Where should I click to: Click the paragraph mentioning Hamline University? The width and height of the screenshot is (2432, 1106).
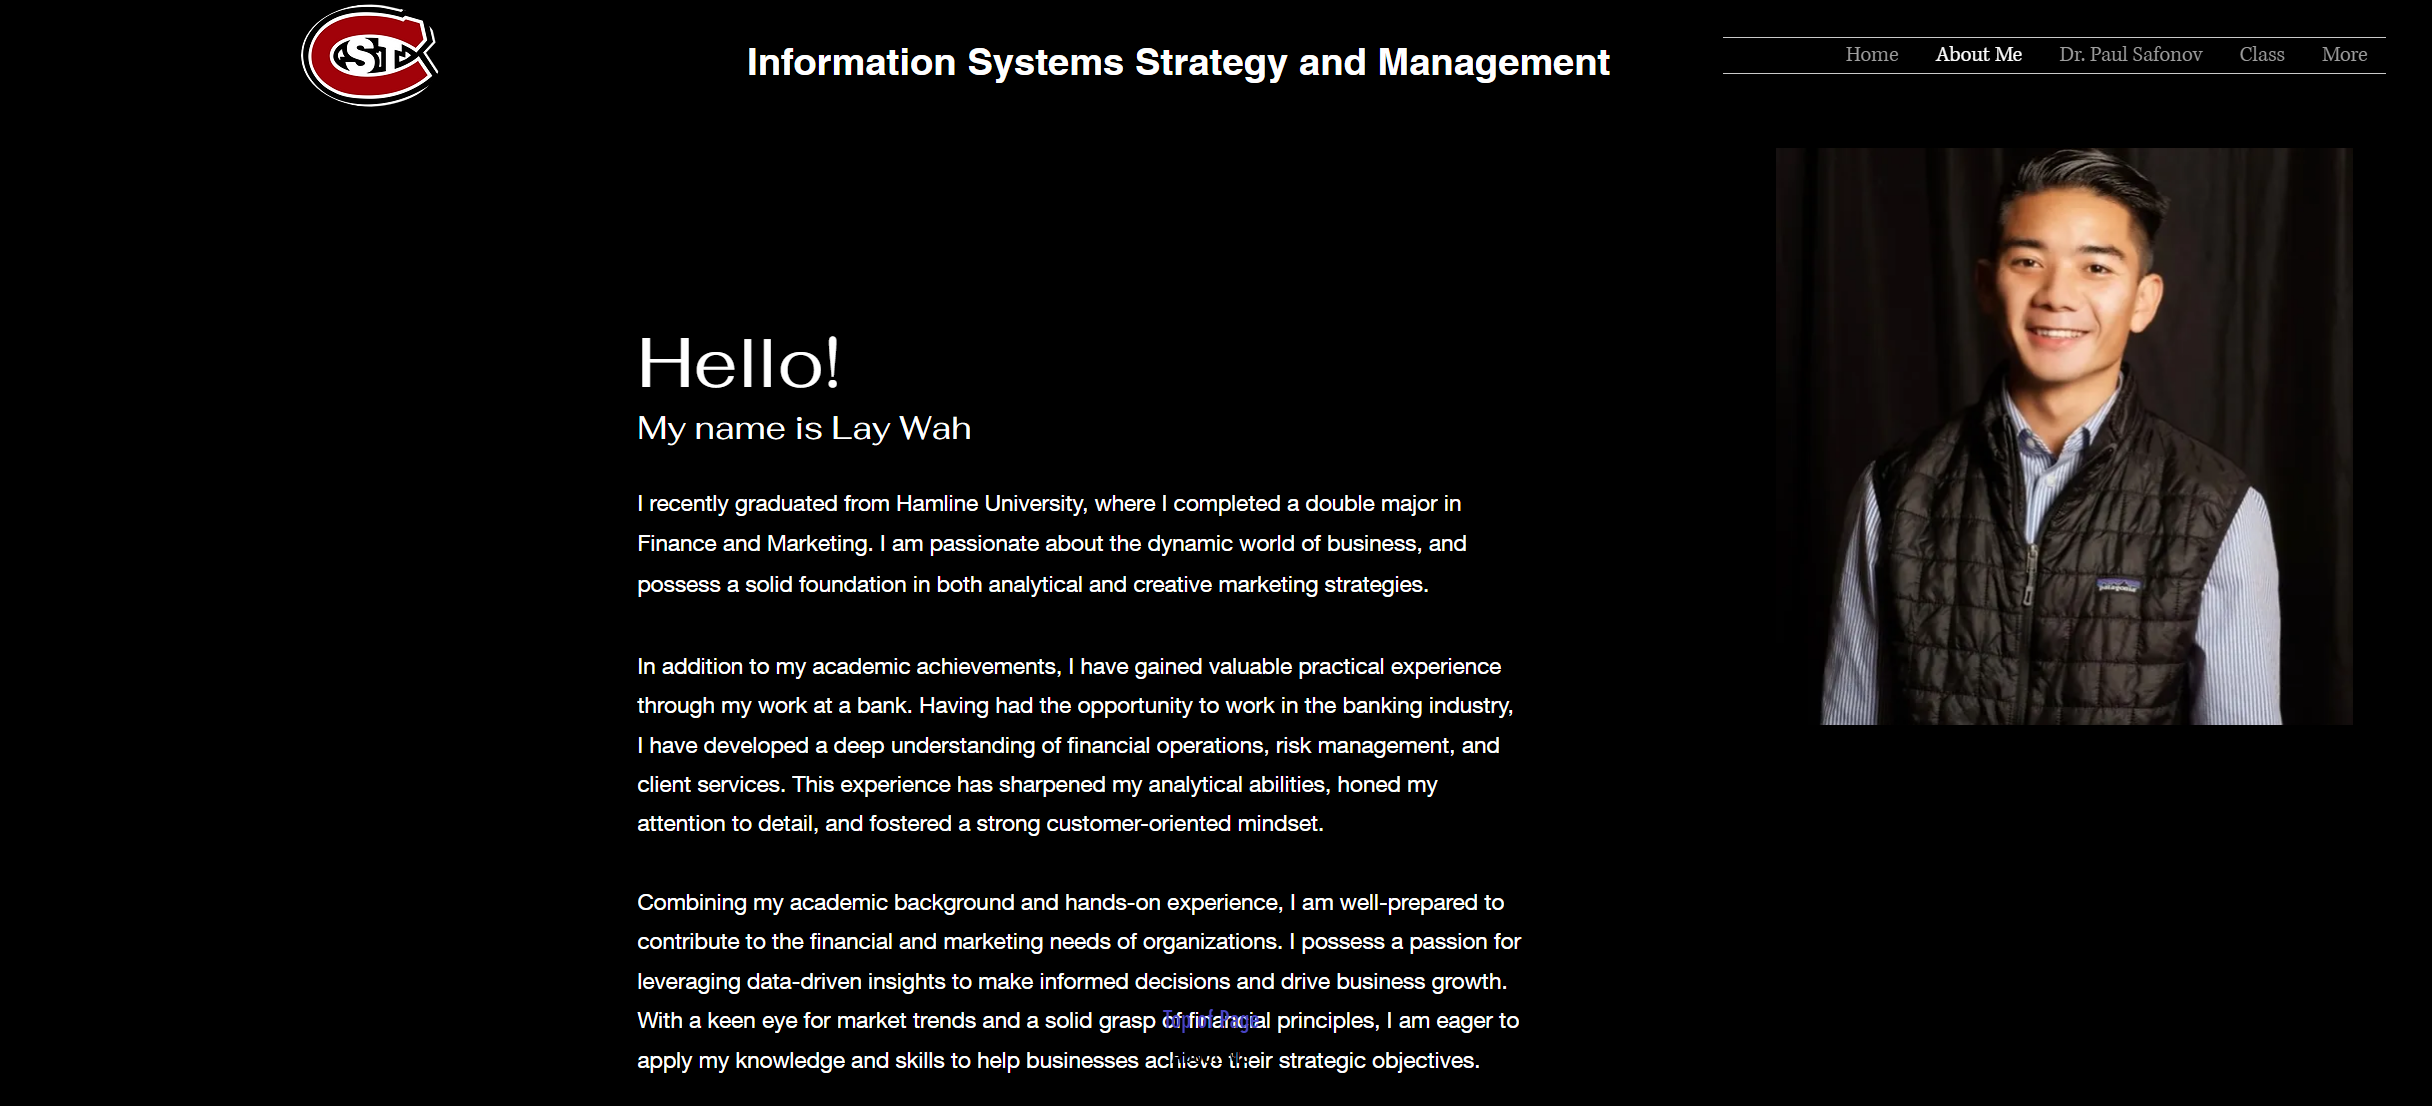click(x=1050, y=543)
